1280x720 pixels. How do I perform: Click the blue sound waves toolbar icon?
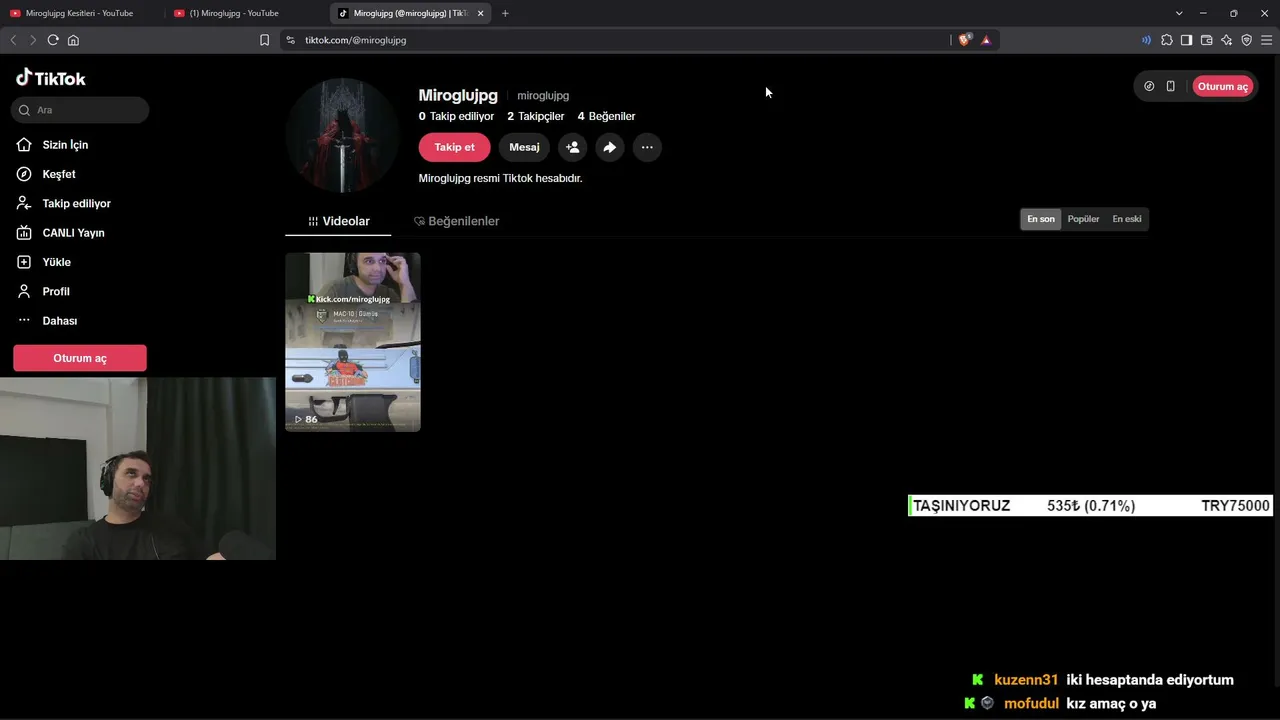point(1146,40)
